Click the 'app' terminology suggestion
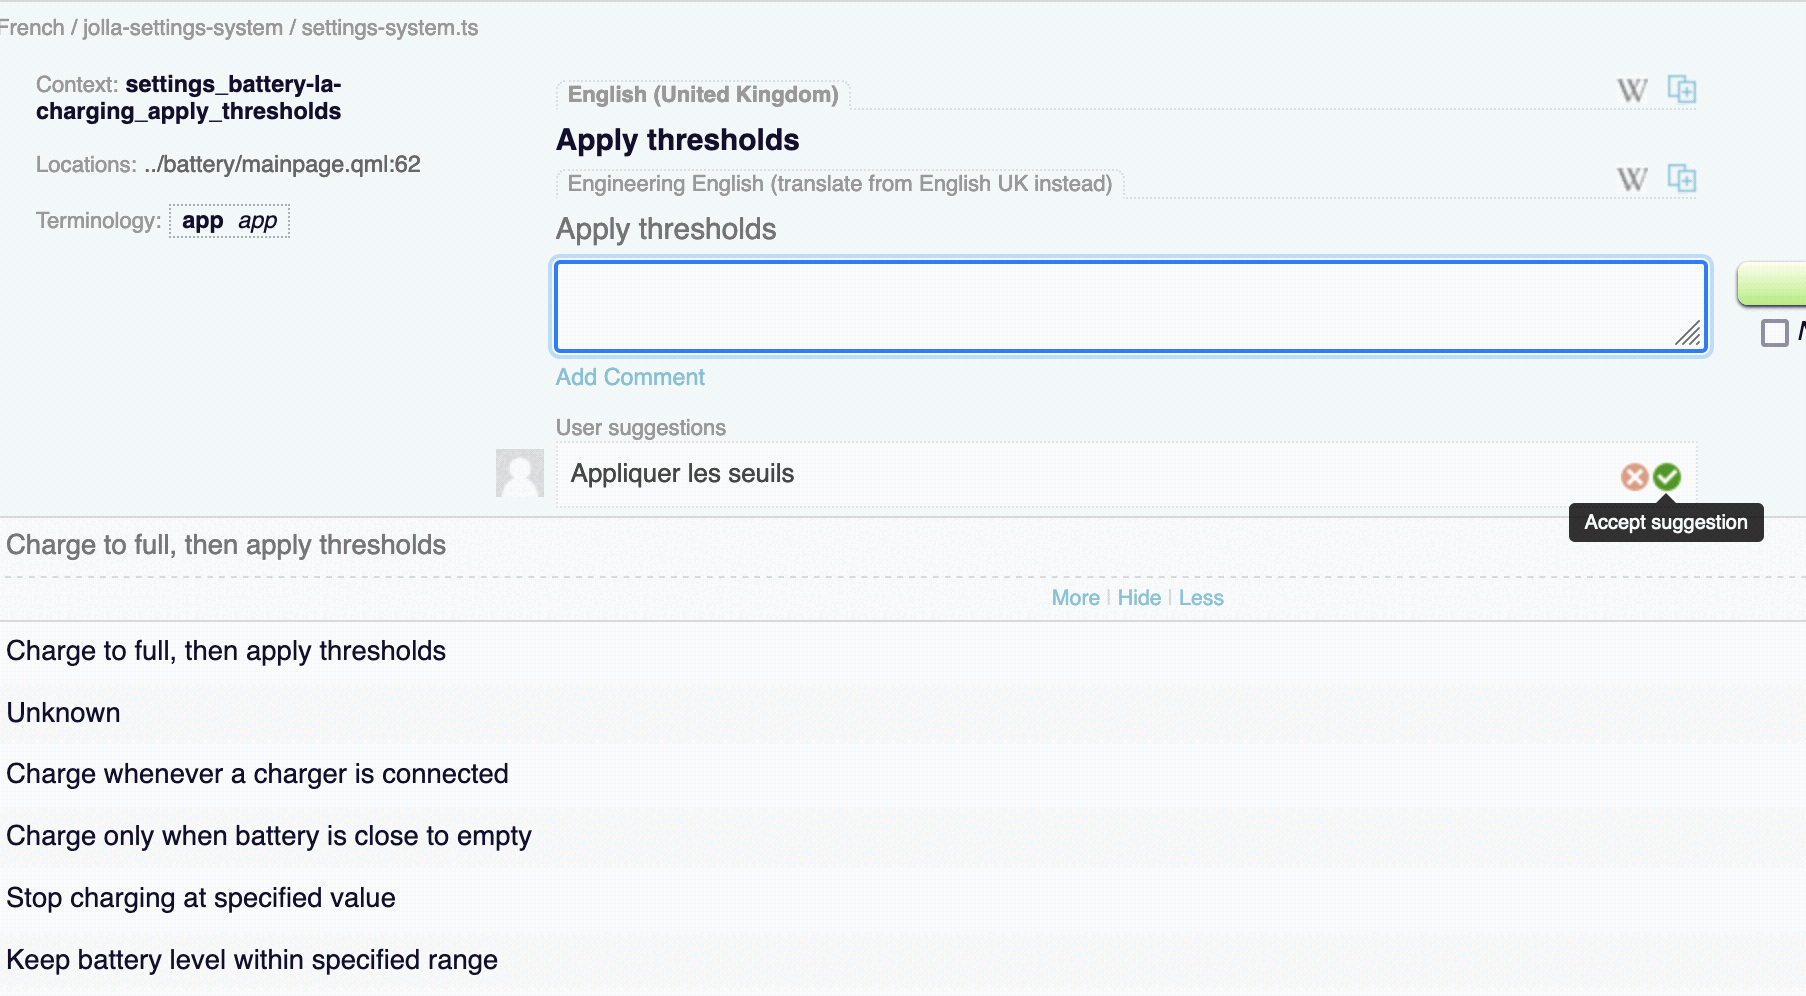Viewport: 1806px width, 996px height. (x=229, y=221)
